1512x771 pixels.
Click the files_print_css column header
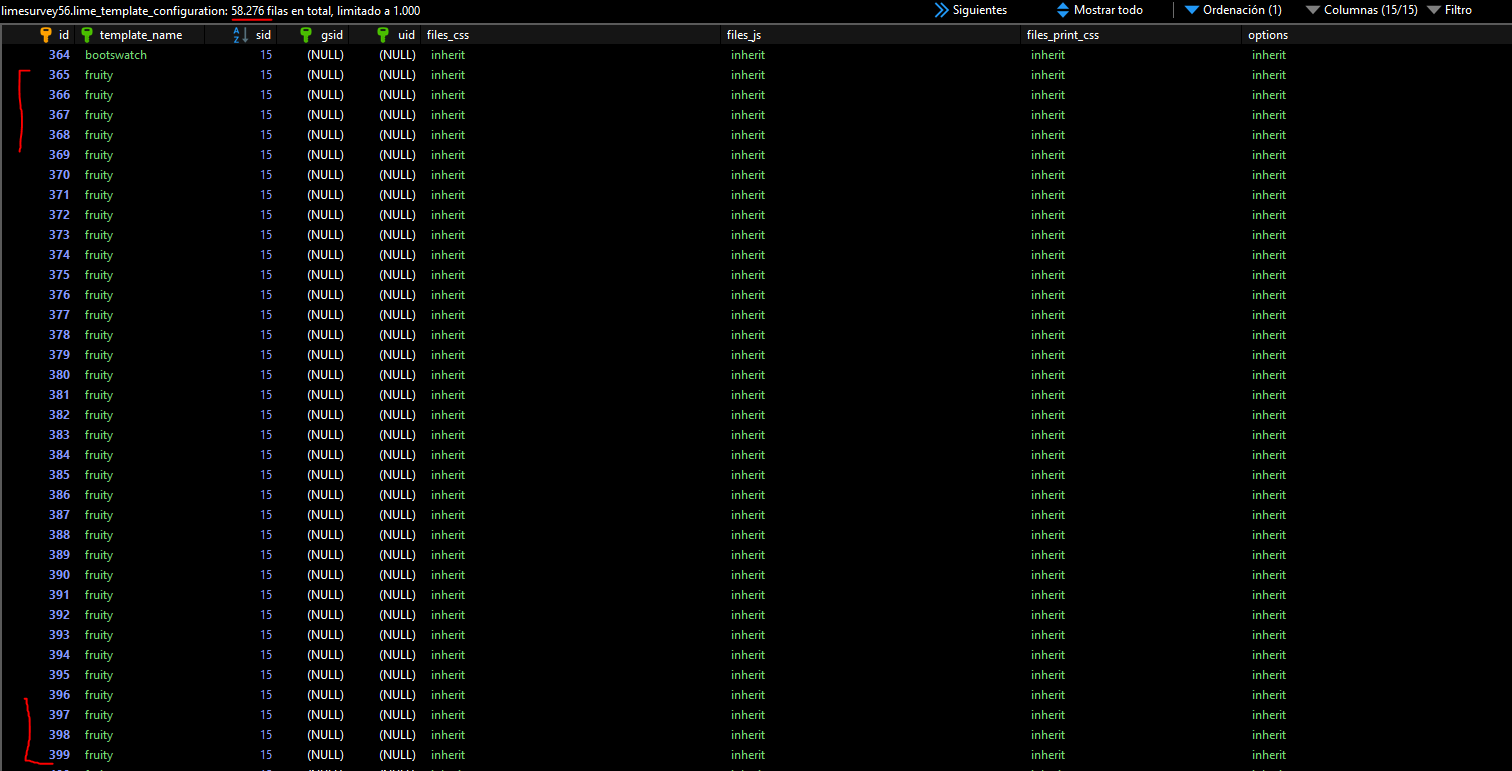coord(1063,35)
